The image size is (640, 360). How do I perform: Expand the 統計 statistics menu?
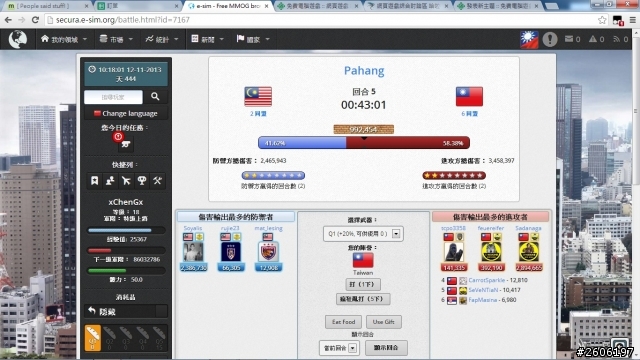pyautogui.click(x=162, y=39)
